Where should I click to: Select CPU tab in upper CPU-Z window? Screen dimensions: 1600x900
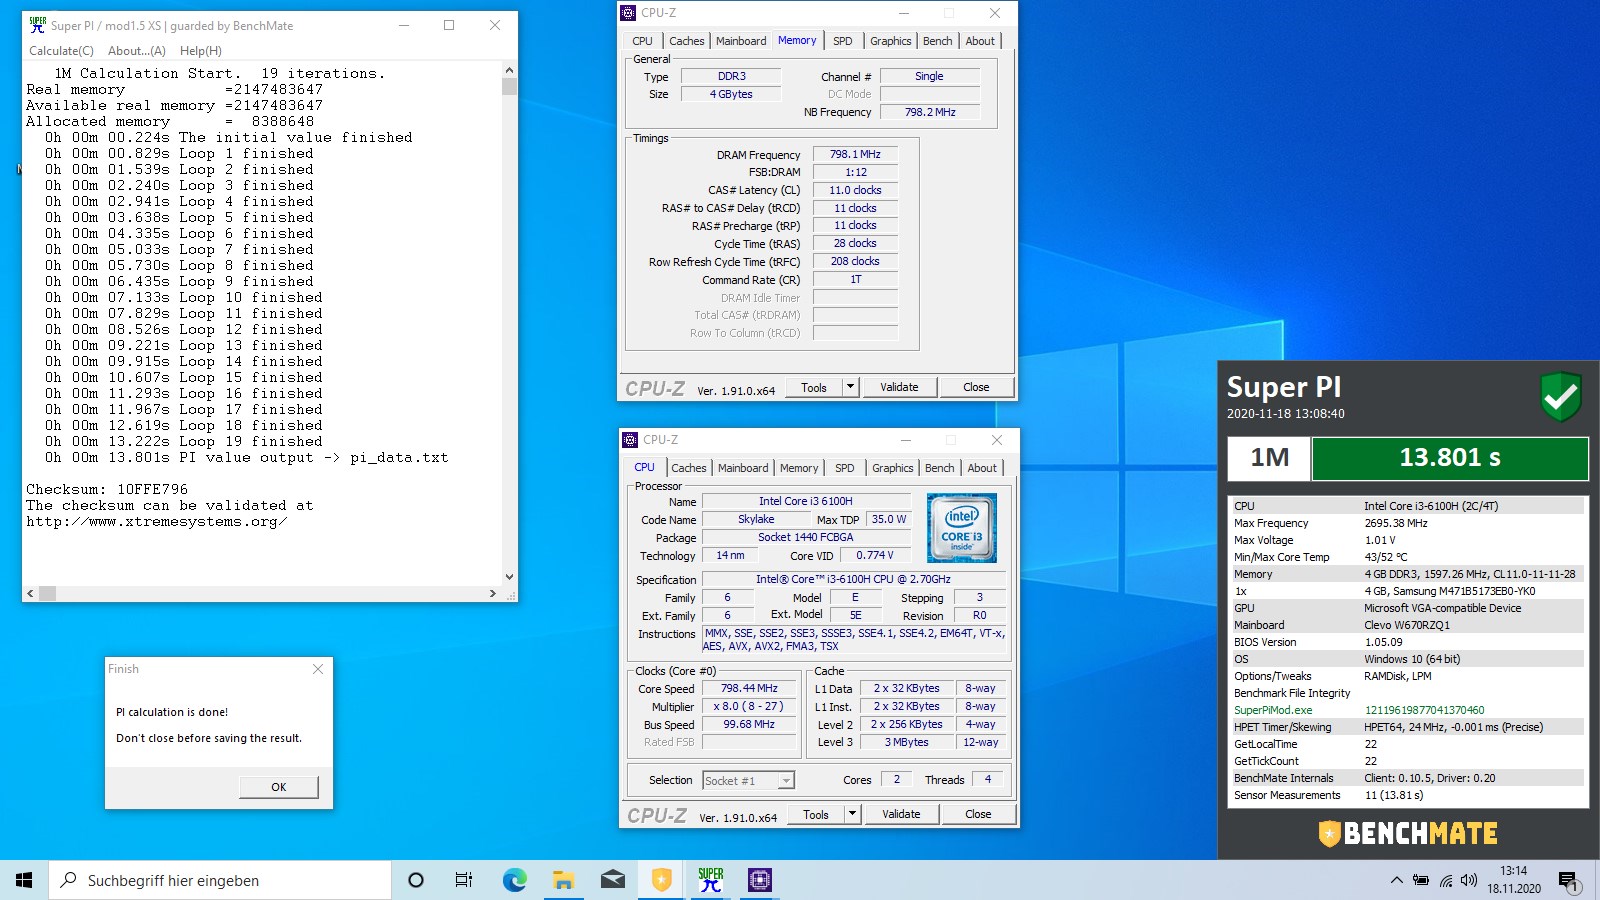pos(642,41)
